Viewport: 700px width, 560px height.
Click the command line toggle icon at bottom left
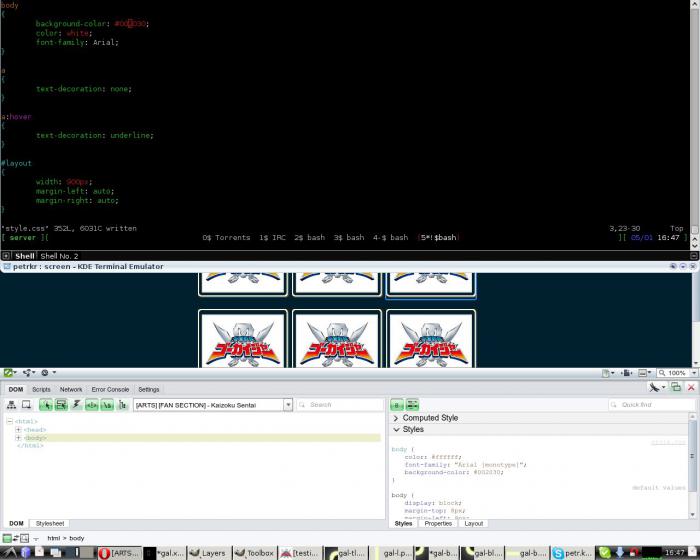[x=7, y=538]
